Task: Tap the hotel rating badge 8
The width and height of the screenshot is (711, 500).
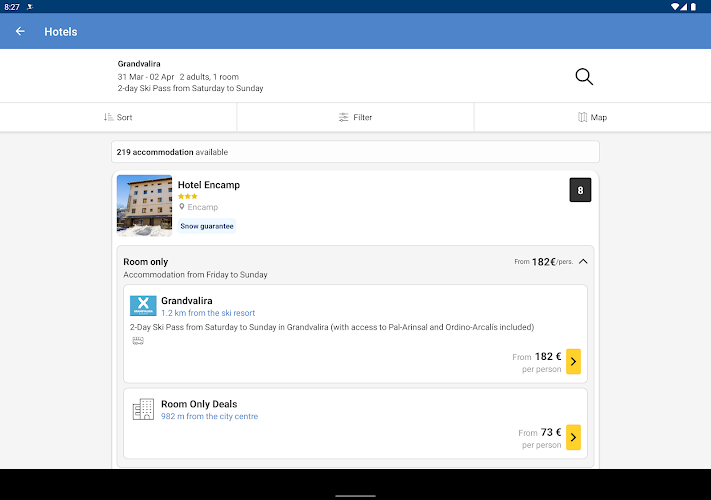Action: (x=580, y=190)
